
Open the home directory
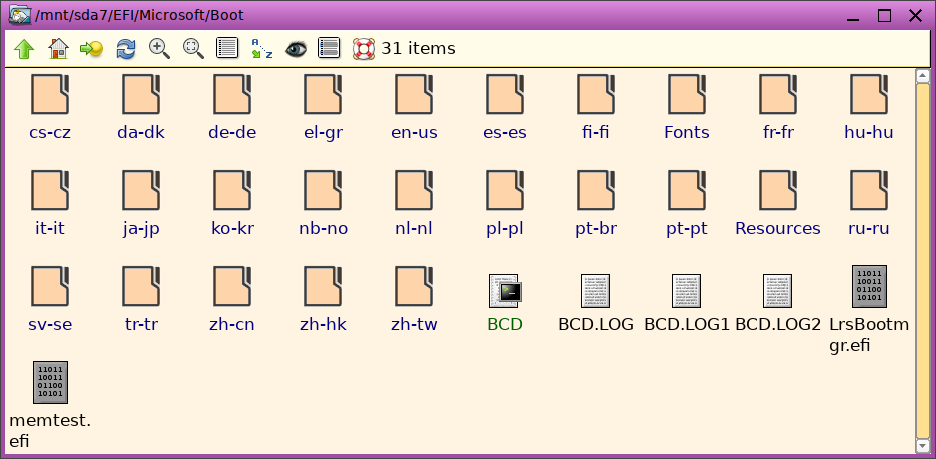pos(58,48)
